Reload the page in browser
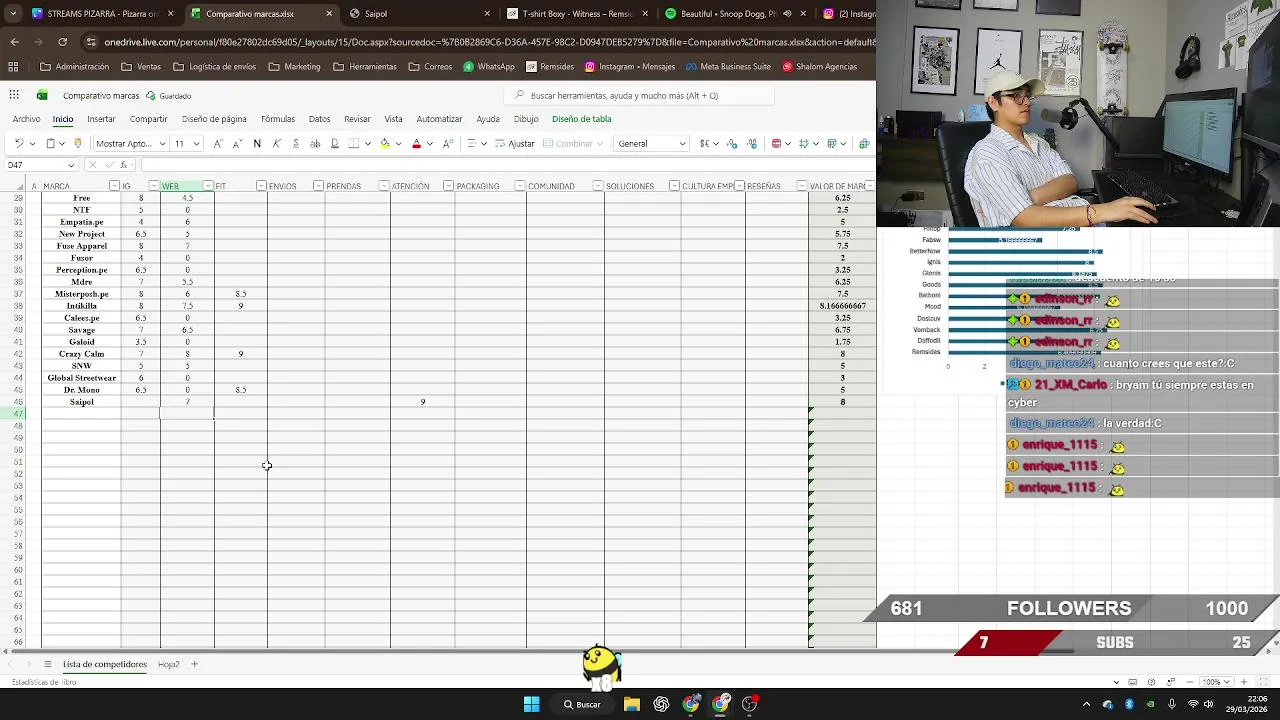This screenshot has height=720, width=1280. (x=62, y=42)
